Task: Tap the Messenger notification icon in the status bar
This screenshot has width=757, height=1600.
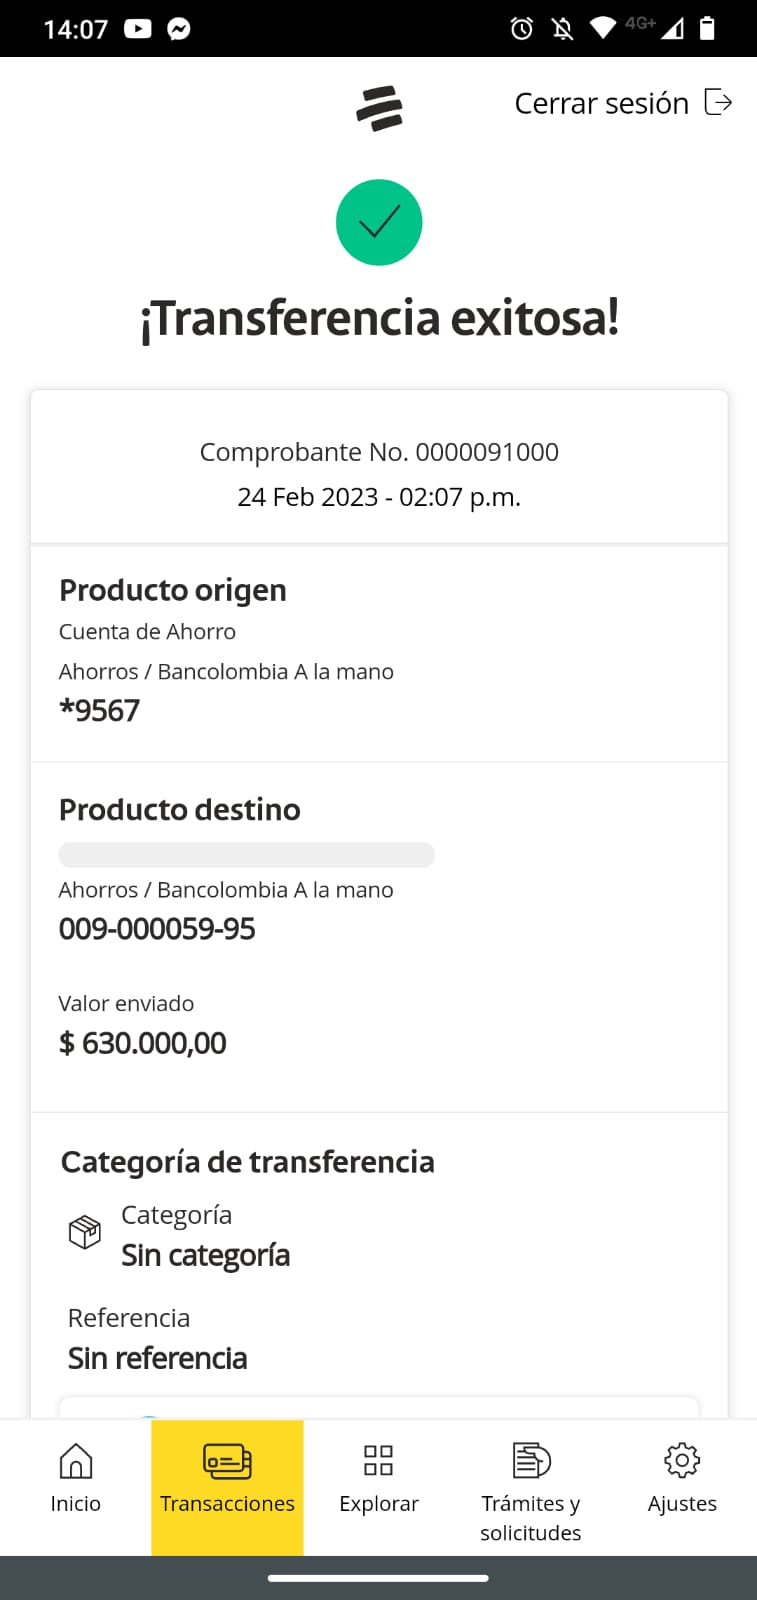Action: [179, 28]
